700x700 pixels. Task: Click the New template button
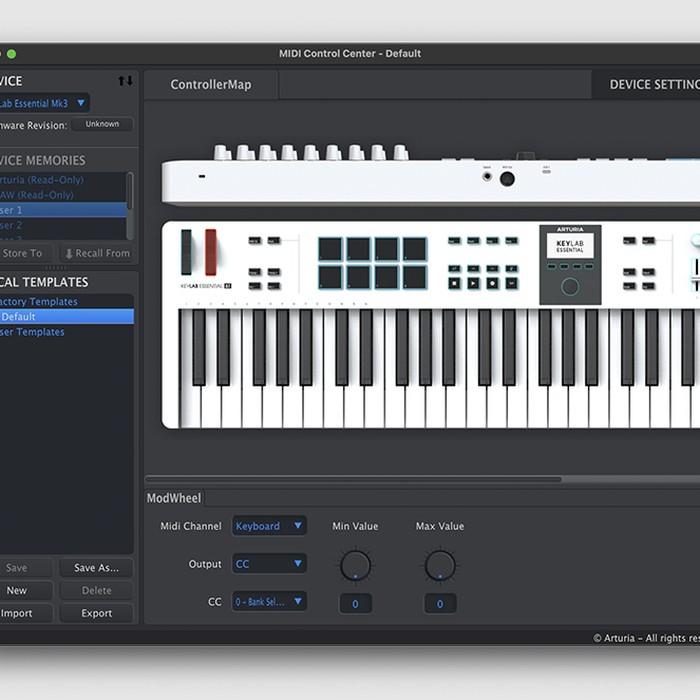click(25, 591)
